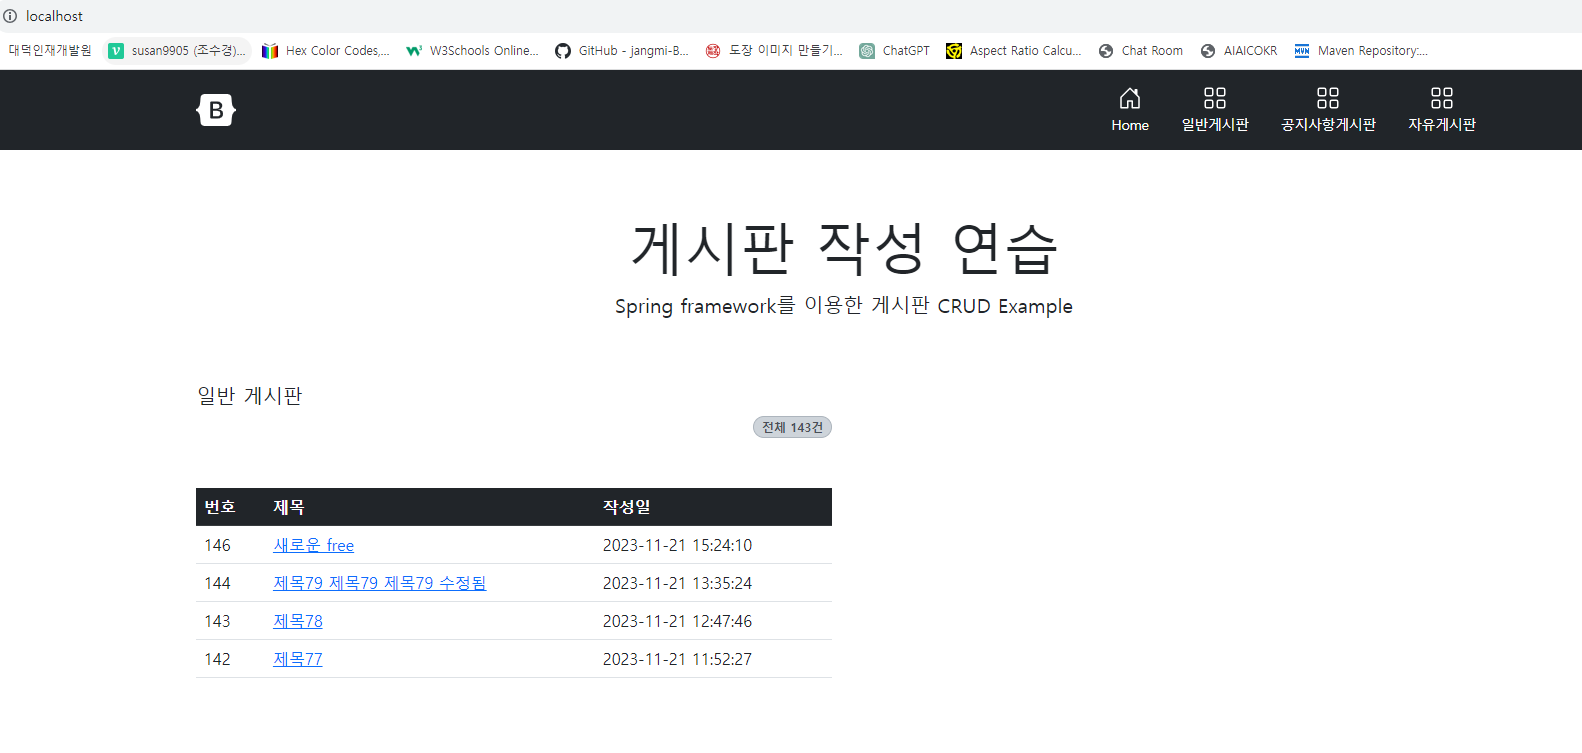Click the Aspect Ratio Calculator bookmark icon
This screenshot has height=753, width=1582.
(x=954, y=51)
